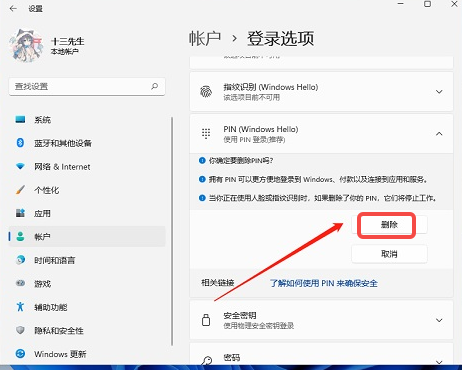Click 取消 to cancel PIN removal

tap(389, 254)
